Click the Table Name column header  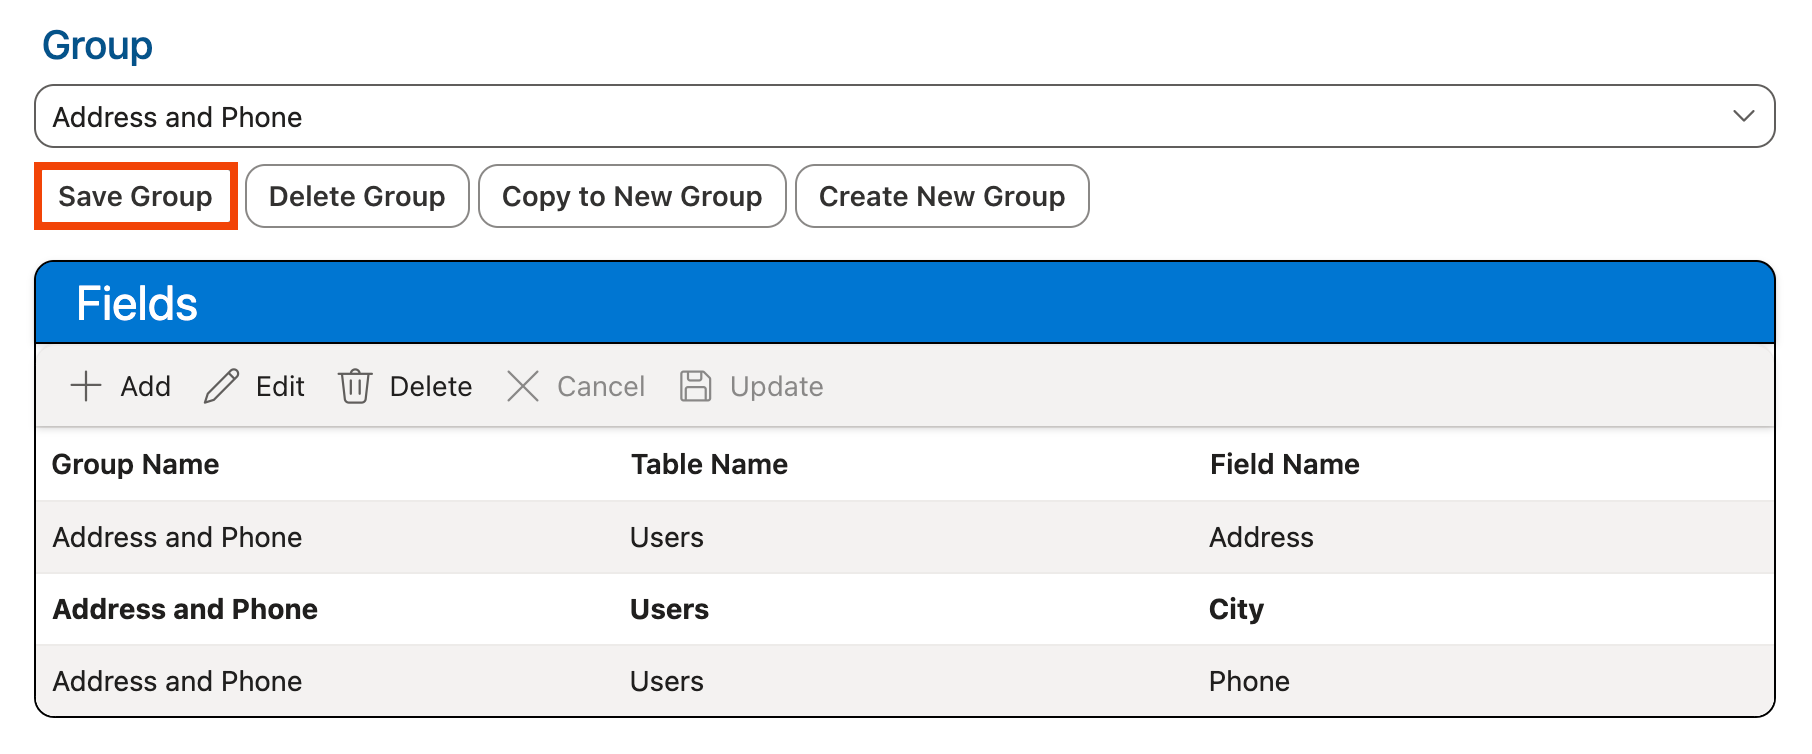[709, 464]
